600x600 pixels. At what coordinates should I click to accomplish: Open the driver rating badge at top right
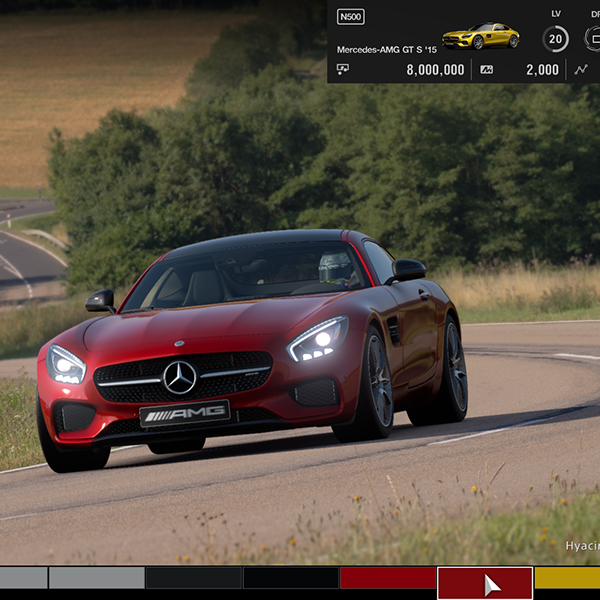tap(594, 39)
